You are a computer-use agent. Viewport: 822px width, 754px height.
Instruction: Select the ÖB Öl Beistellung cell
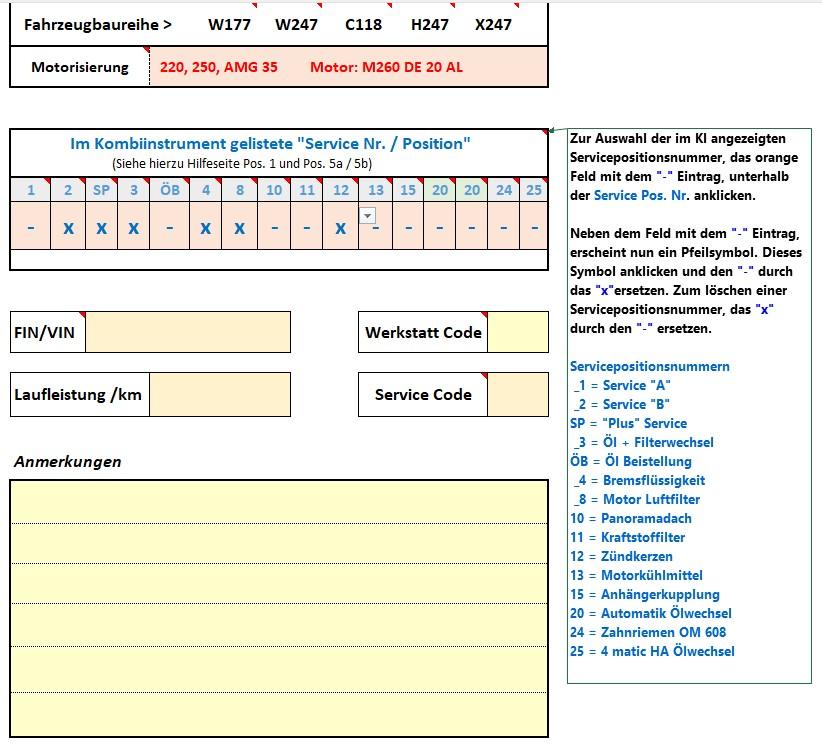[169, 226]
